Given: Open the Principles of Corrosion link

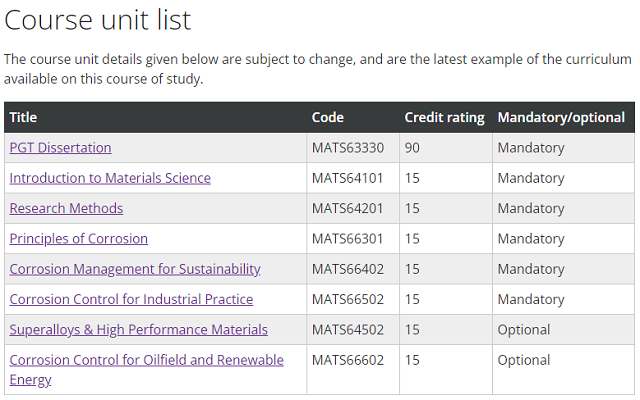Looking at the screenshot, I should (79, 239).
